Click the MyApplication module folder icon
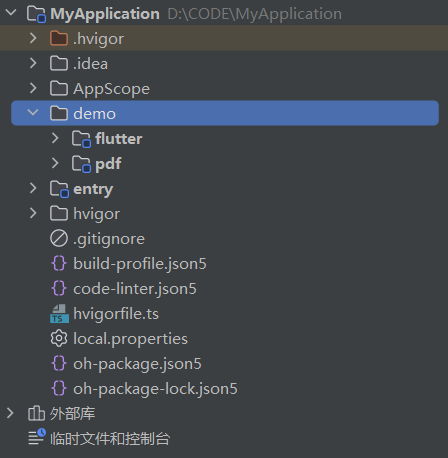Image resolution: width=448 pixels, height=458 pixels. [x=36, y=14]
